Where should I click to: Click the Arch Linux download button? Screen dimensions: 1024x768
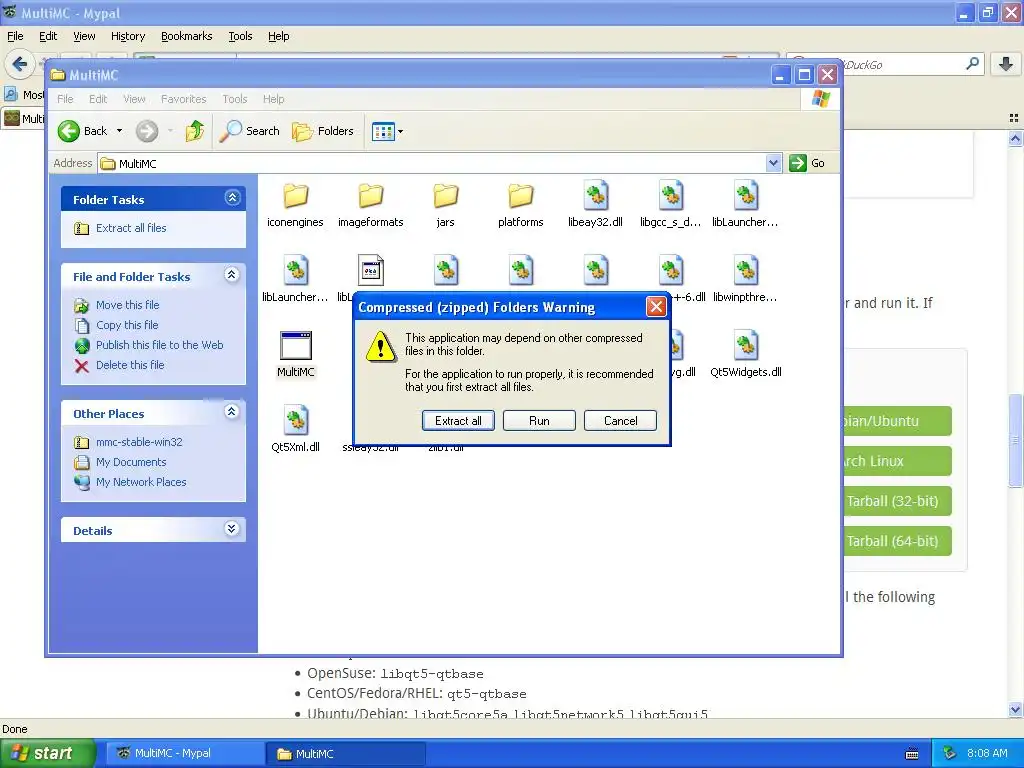(x=897, y=461)
